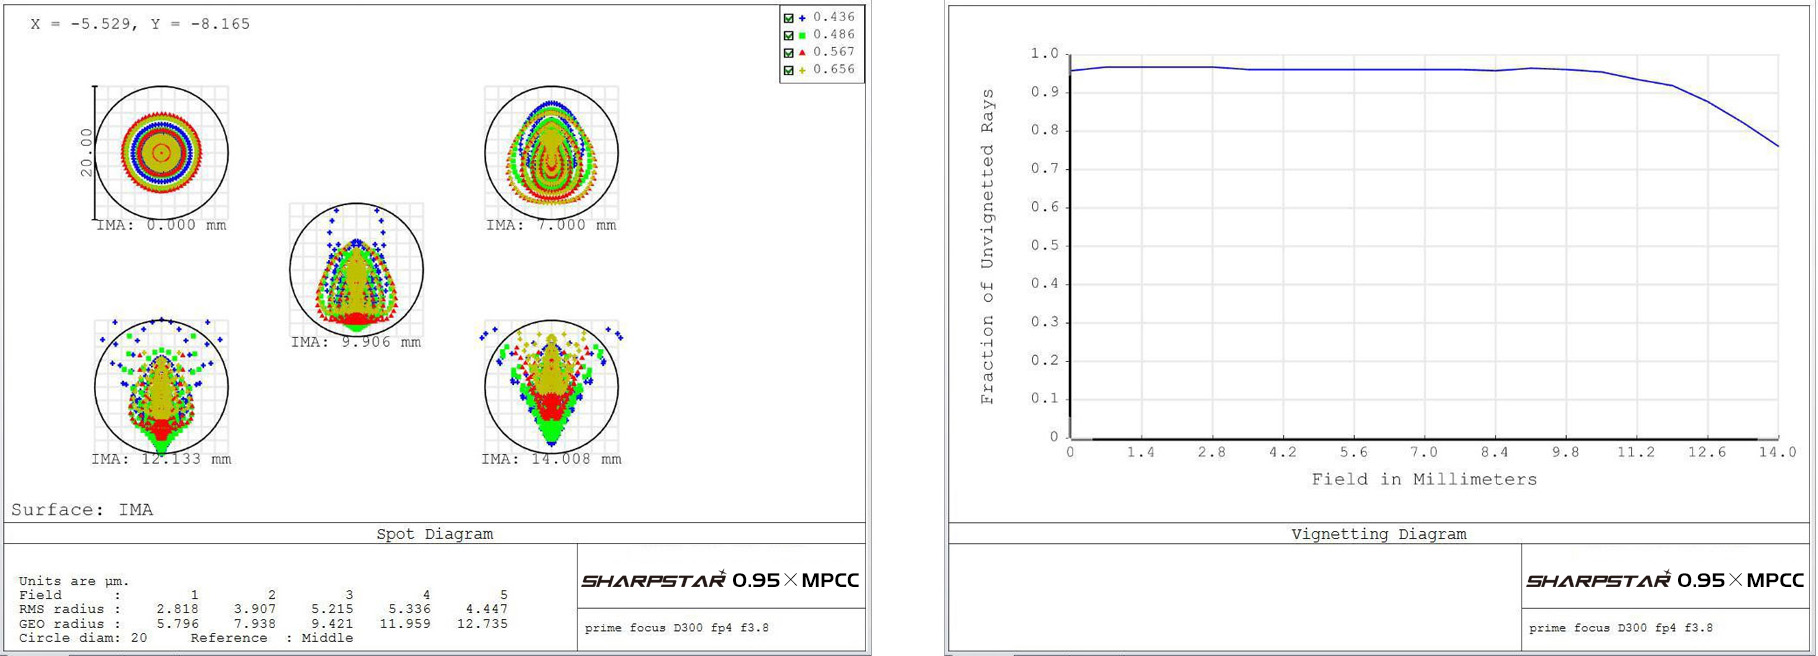Viewport: 1818px width, 656px height.
Task: Click the 'Field in Millimeters' axis label
Action: [1424, 480]
